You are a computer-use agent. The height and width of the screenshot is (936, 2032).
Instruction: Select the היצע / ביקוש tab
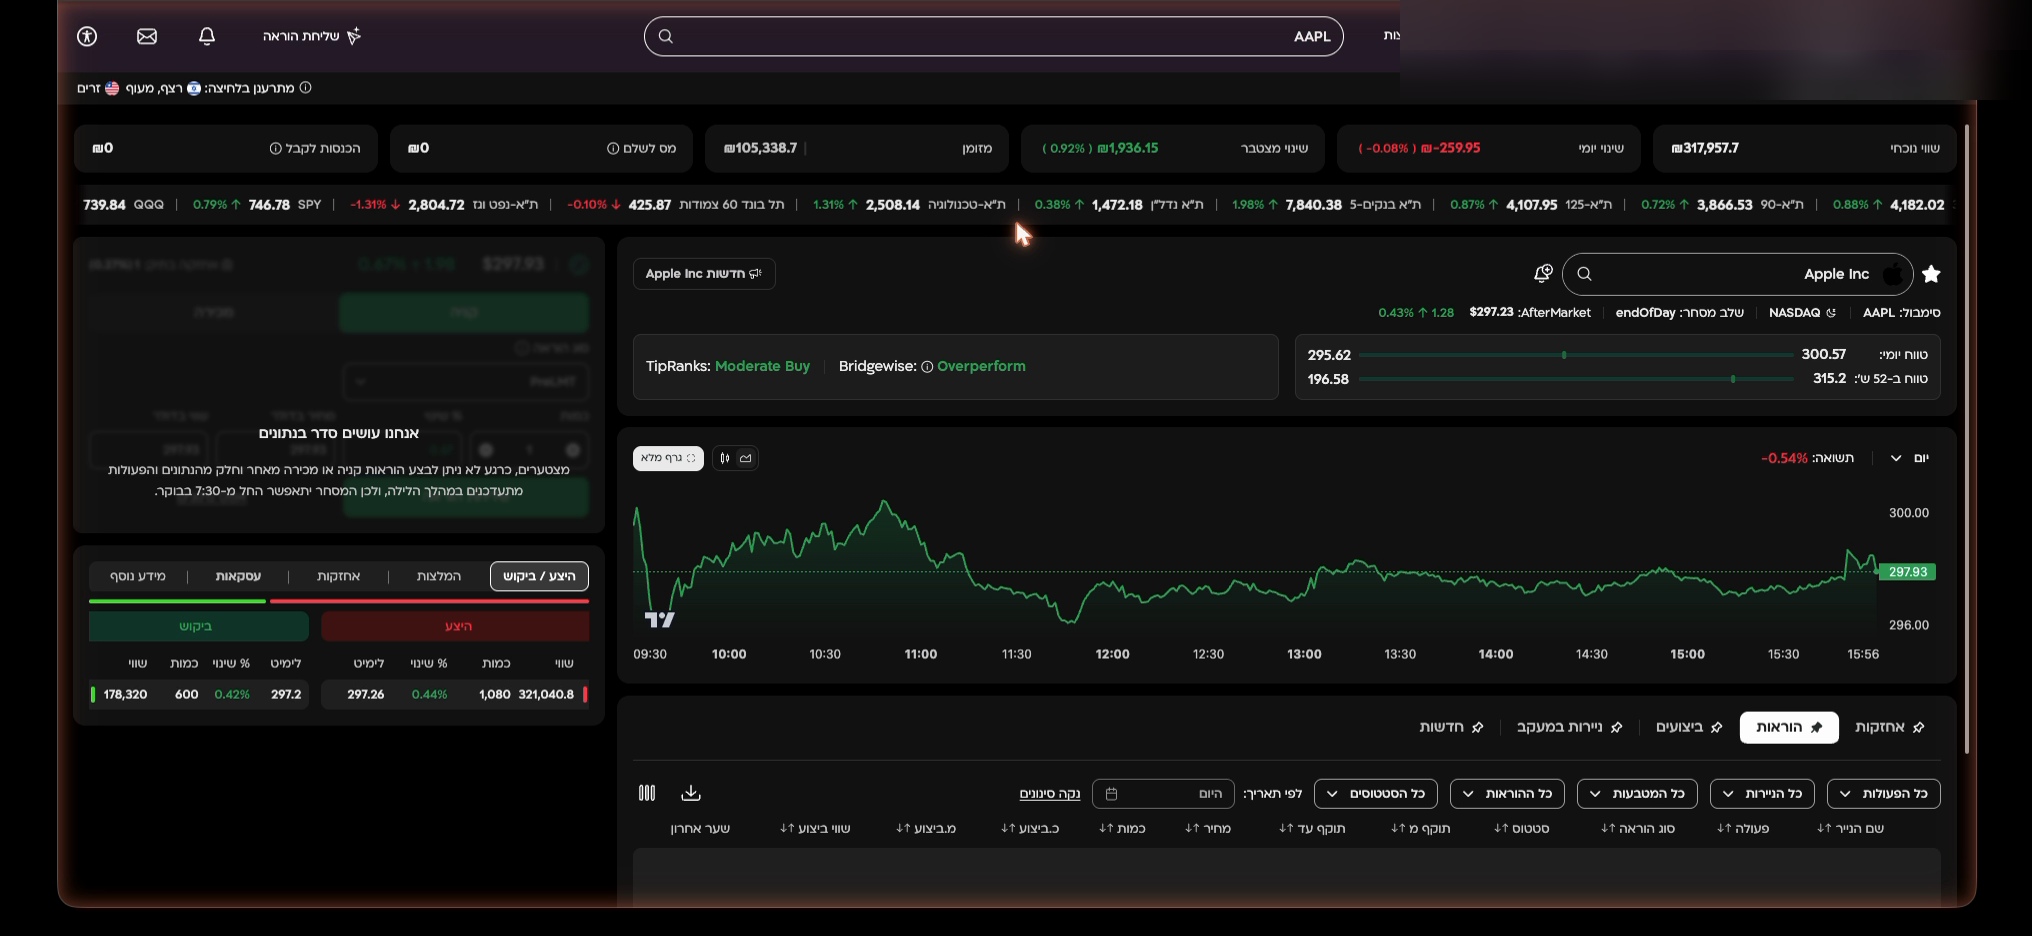click(539, 576)
